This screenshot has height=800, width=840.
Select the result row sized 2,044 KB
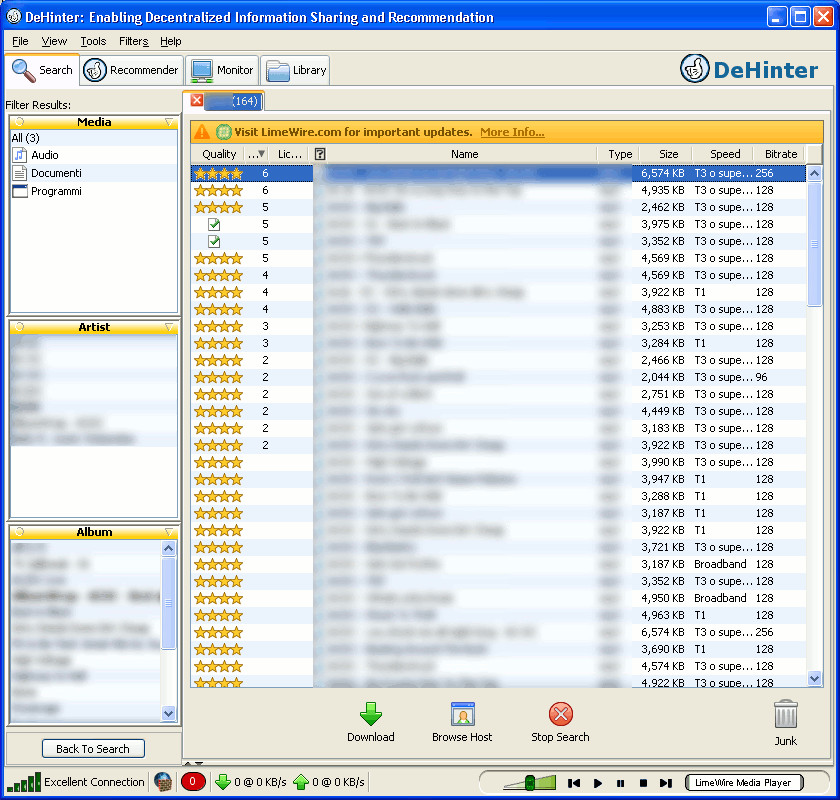(x=498, y=377)
